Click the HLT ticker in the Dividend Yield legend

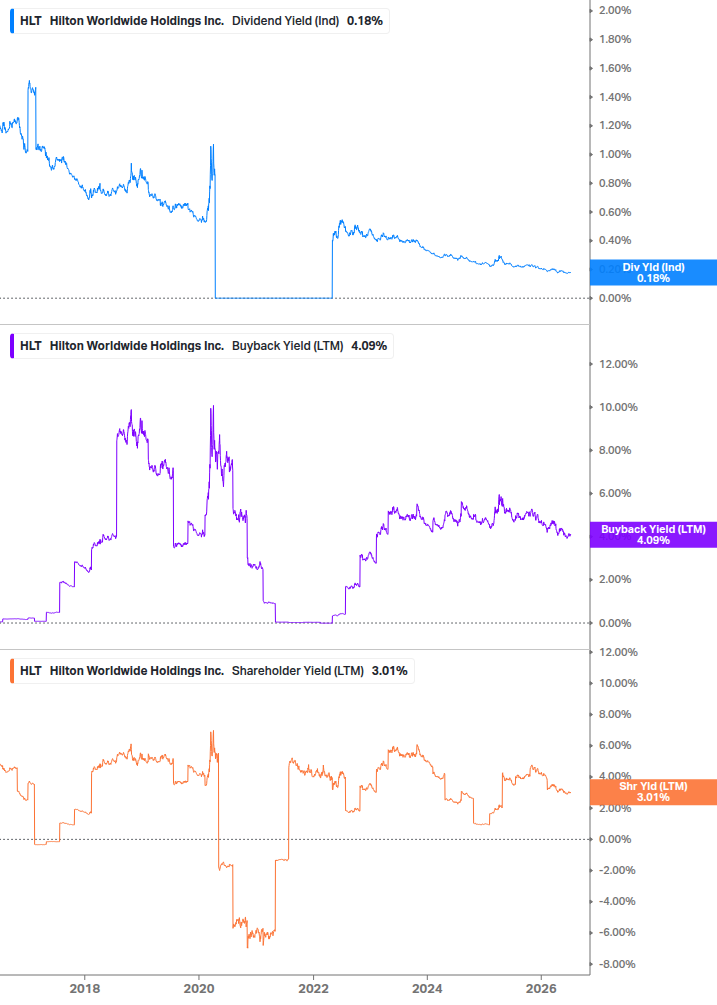coord(31,21)
